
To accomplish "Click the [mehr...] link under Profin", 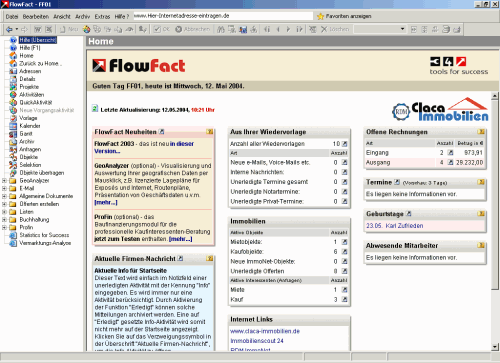I will [180, 239].
